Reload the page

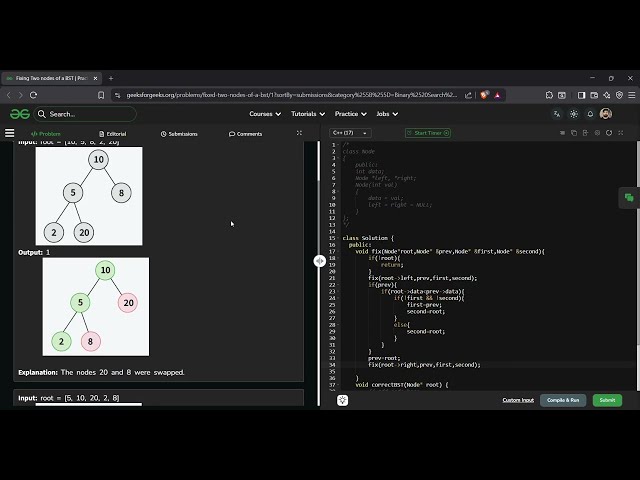tap(33, 95)
